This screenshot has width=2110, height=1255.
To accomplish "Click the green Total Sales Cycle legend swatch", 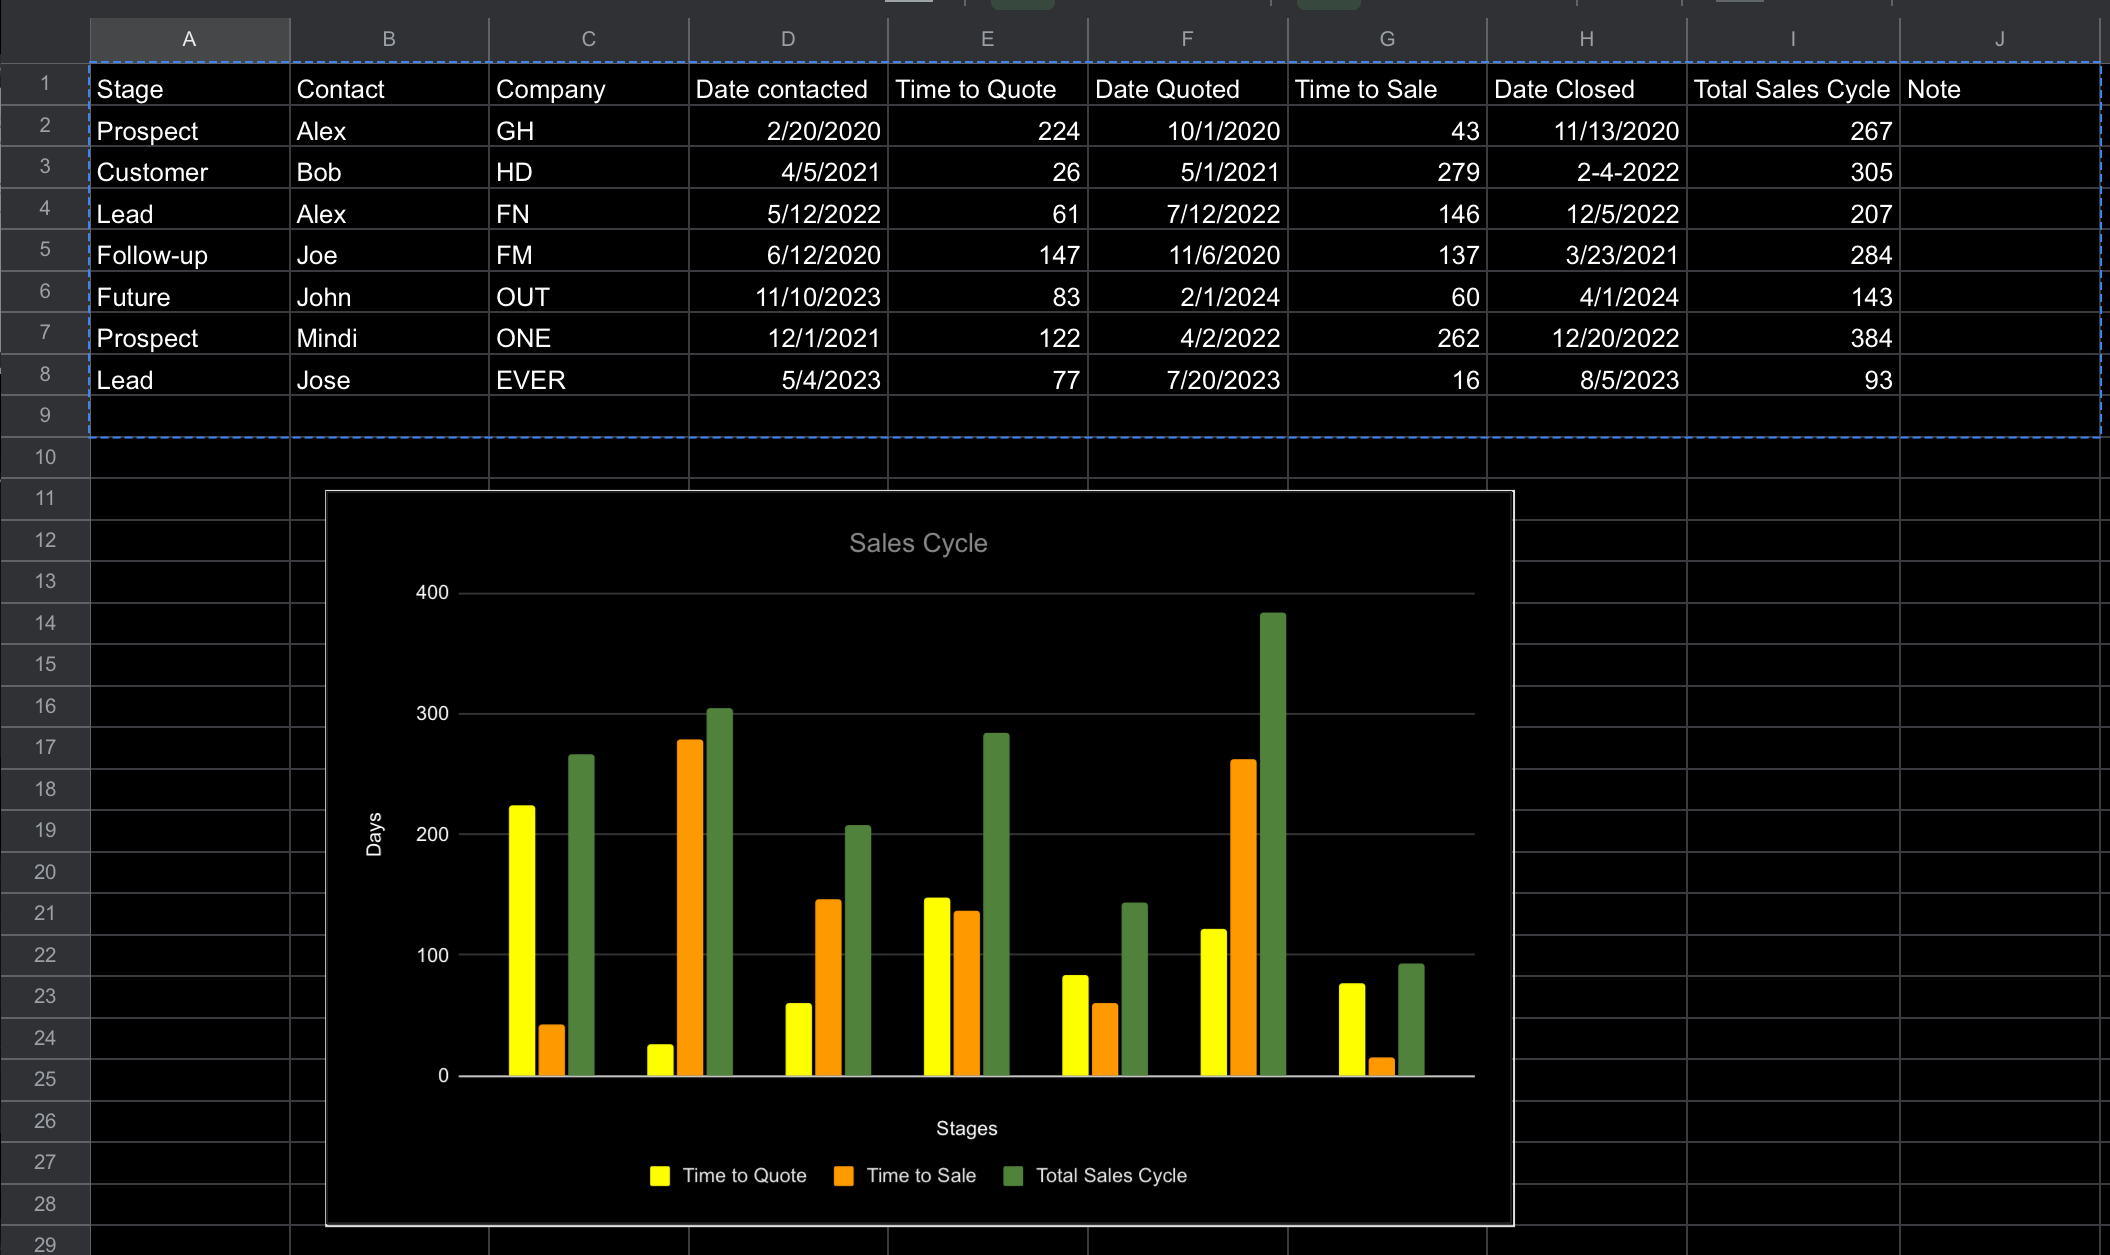I will click(x=1013, y=1176).
